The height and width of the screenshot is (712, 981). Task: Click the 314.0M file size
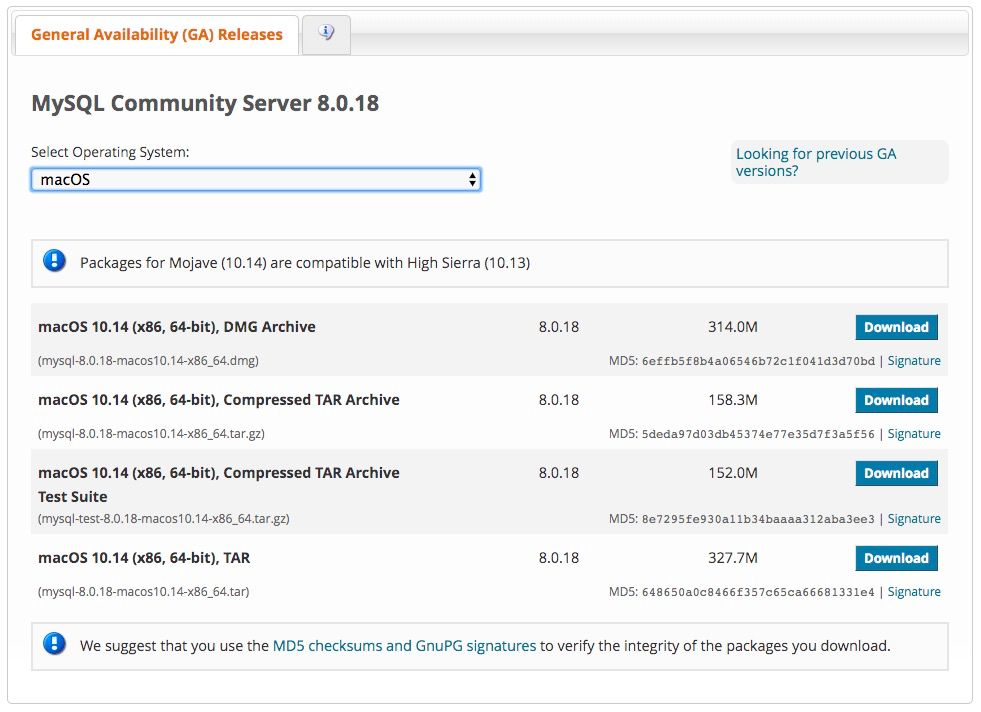click(x=733, y=327)
